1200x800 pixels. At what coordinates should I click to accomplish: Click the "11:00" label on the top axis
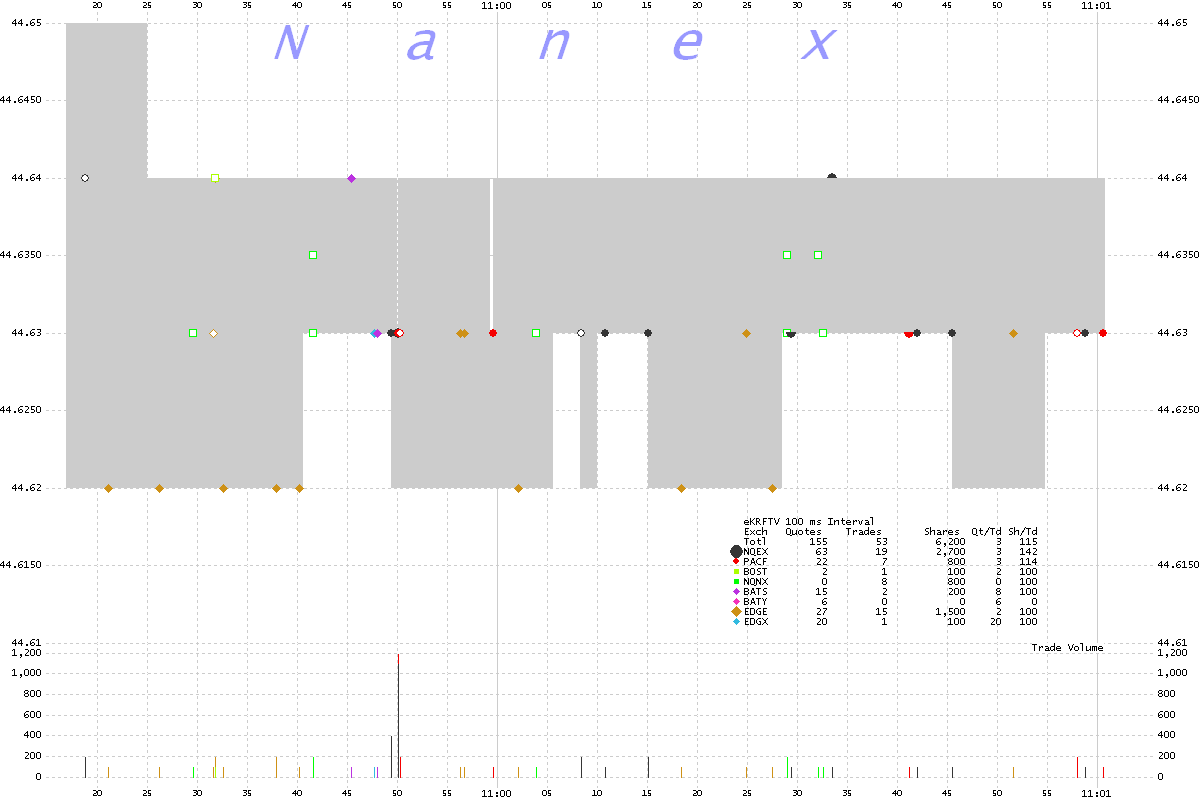click(497, 6)
